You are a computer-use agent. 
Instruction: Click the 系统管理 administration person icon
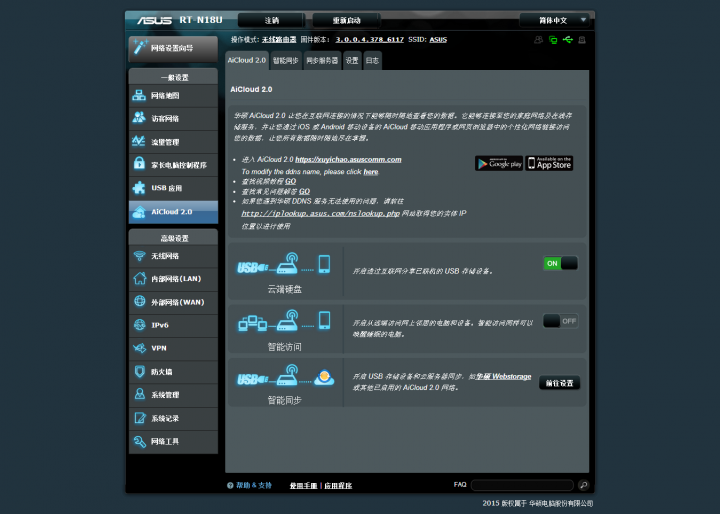coord(140,394)
